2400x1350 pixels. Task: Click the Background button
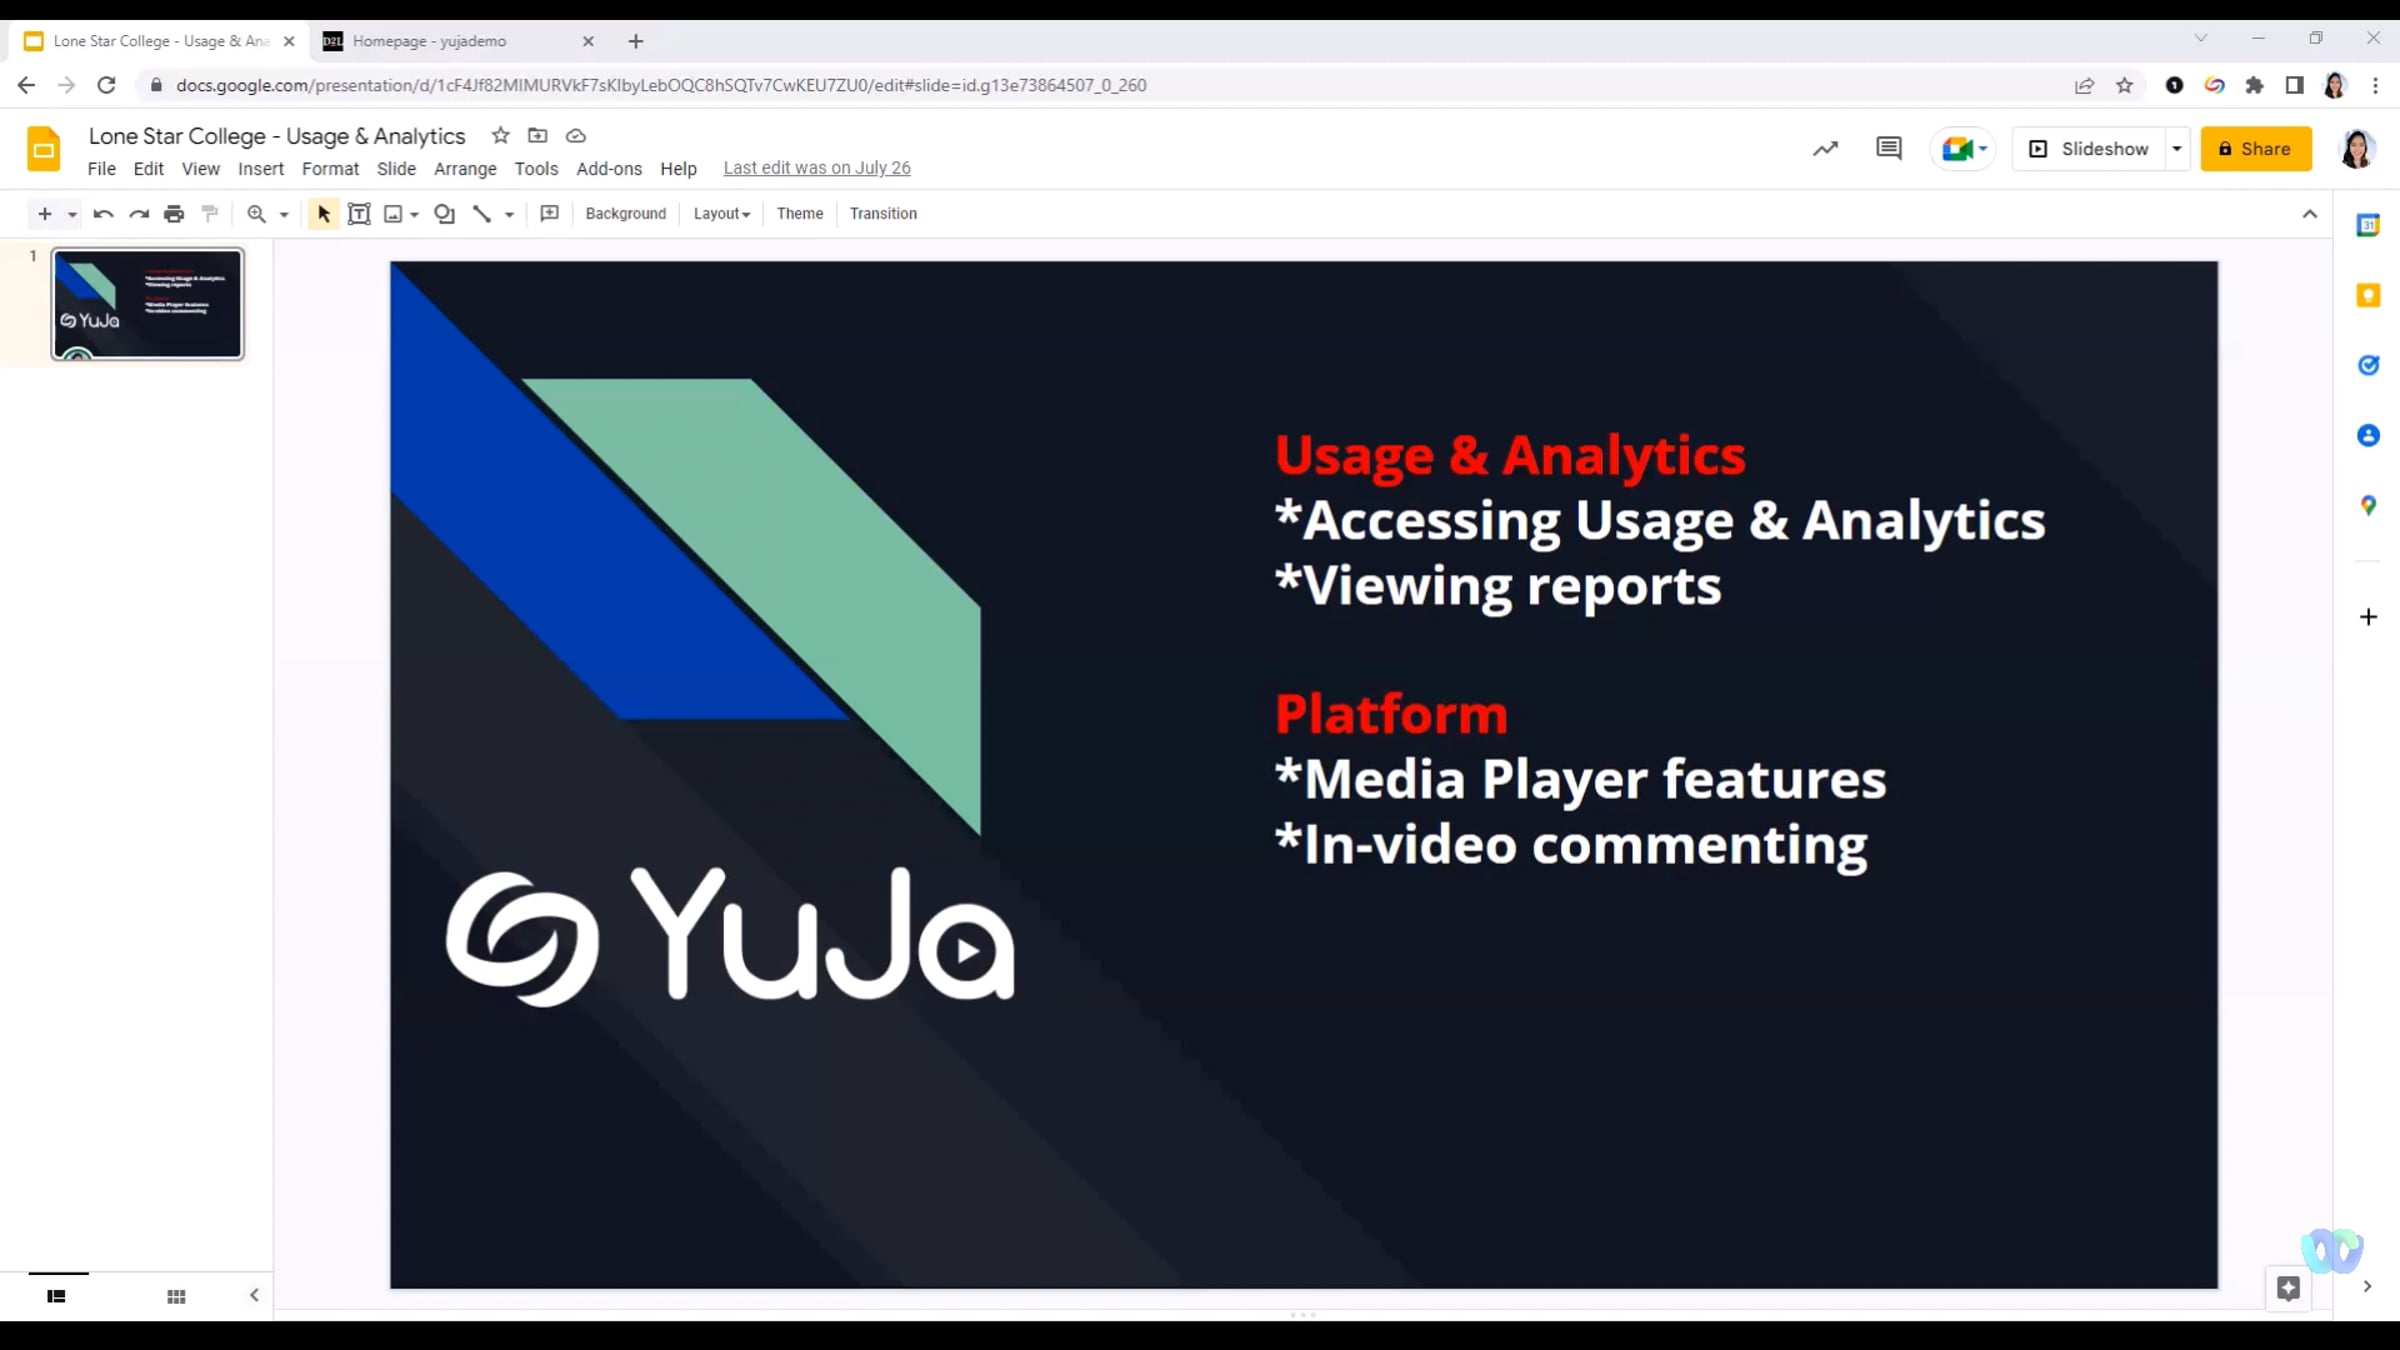tap(626, 214)
